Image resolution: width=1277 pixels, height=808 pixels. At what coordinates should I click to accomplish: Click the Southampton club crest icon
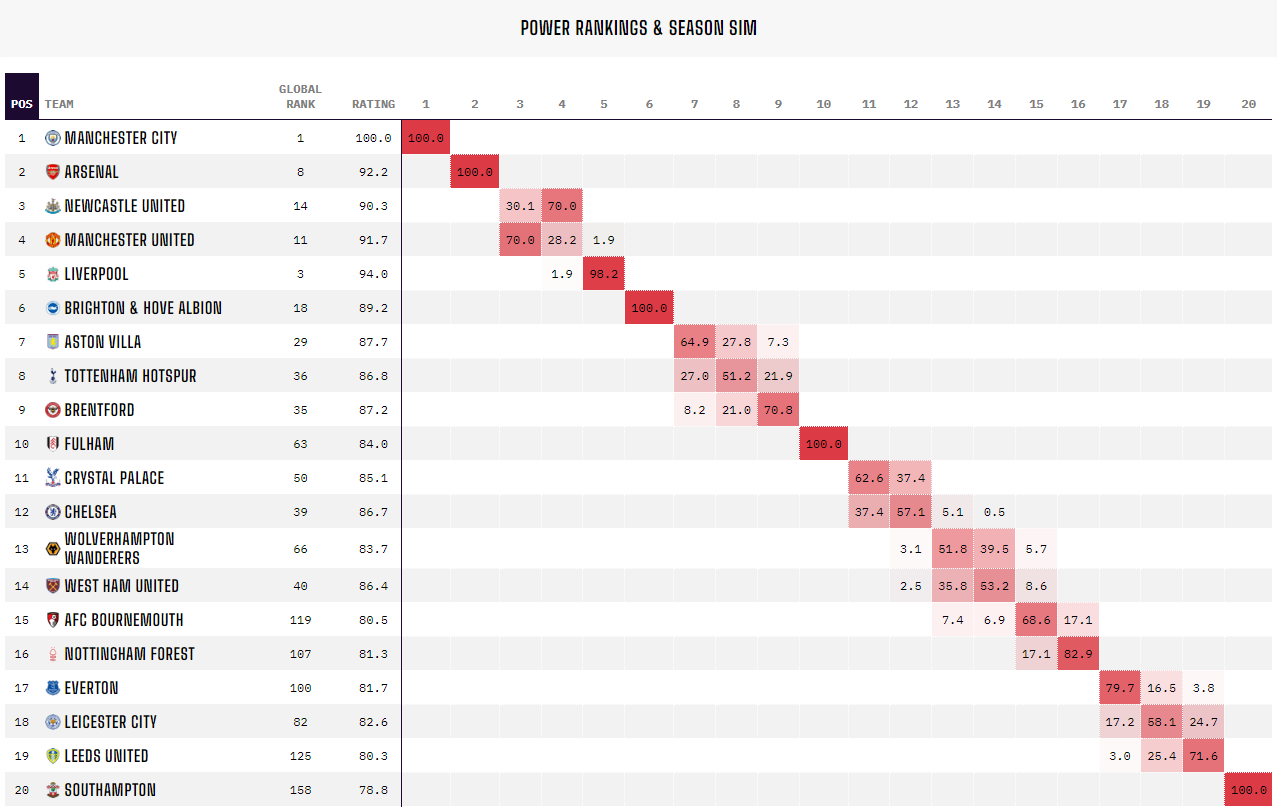click(53, 790)
